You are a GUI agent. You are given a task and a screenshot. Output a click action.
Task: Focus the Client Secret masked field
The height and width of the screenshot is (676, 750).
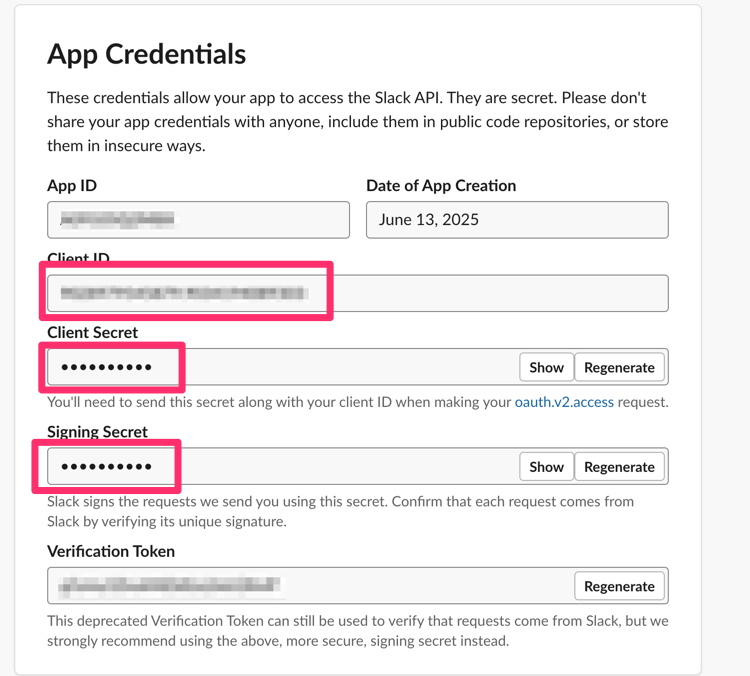(x=280, y=367)
